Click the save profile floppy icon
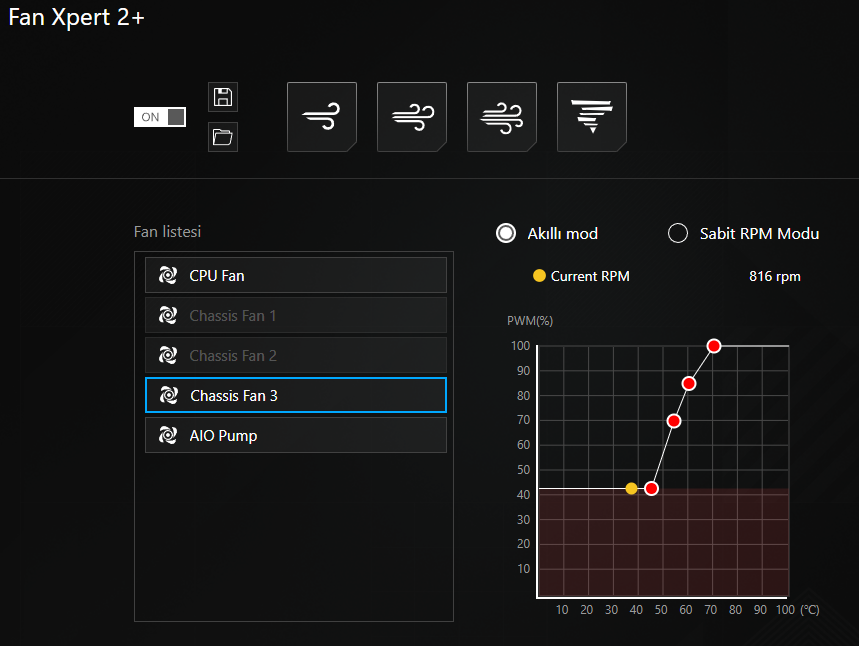Screen dimensions: 859x646 coord(223,97)
